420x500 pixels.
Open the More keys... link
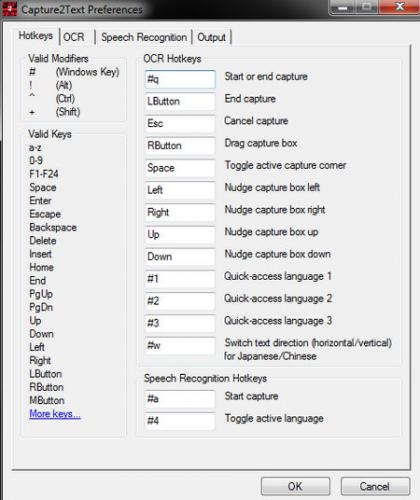pos(55,414)
